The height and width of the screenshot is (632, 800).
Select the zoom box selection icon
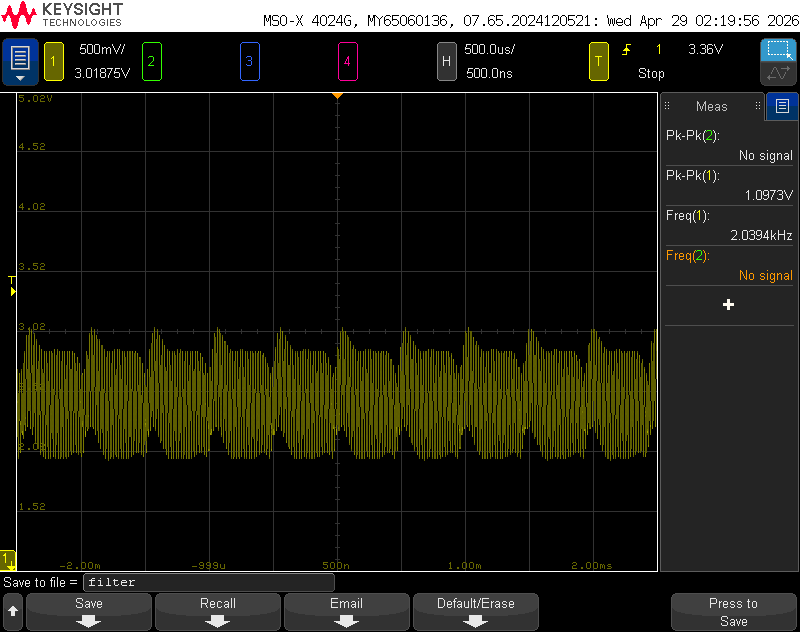click(778, 50)
